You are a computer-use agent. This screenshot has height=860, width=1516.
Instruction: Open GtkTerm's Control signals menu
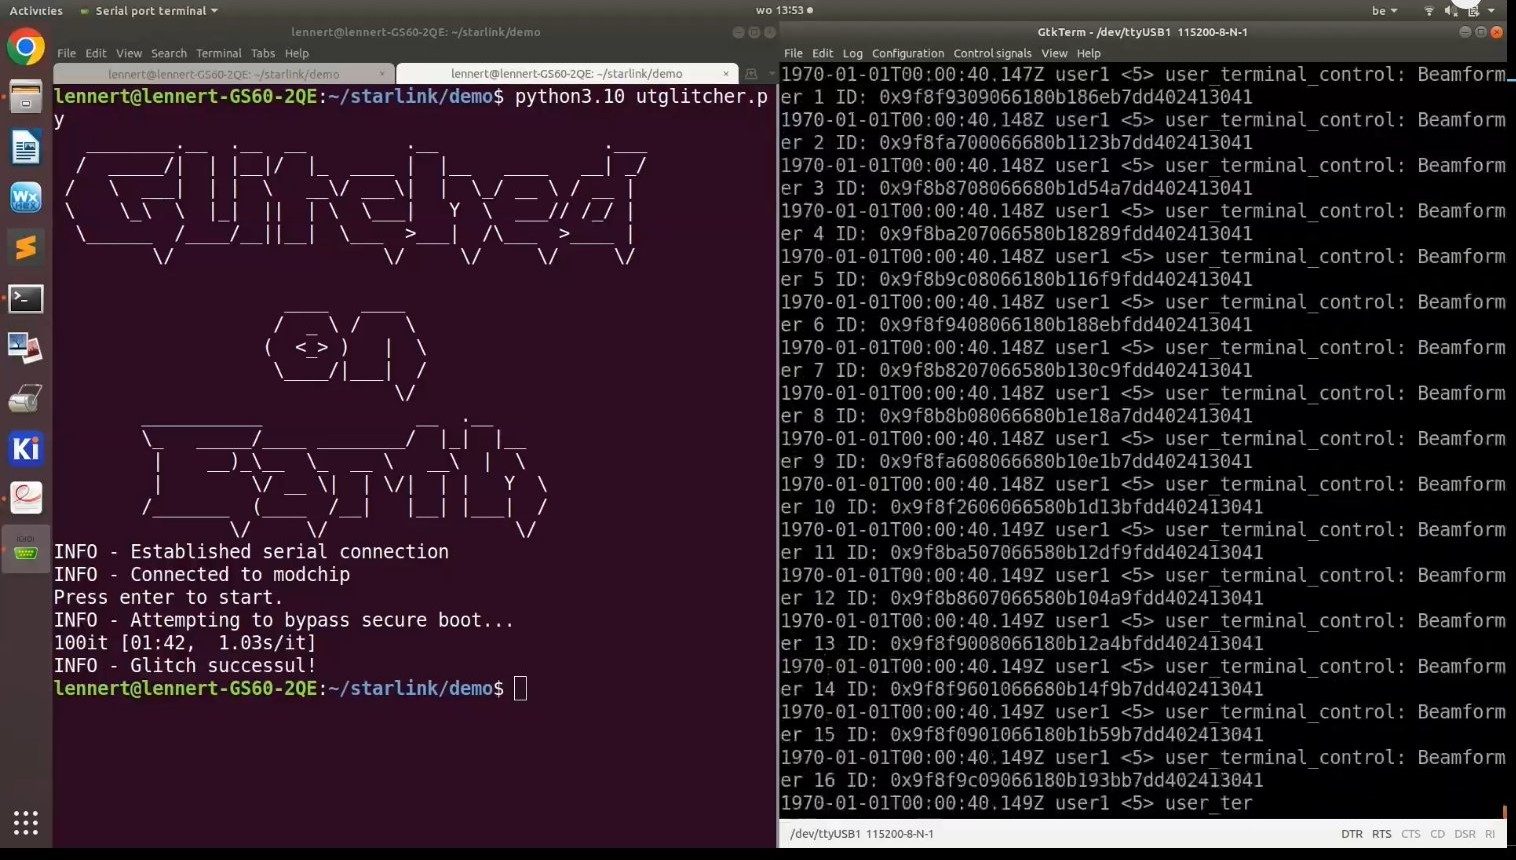[x=992, y=53]
